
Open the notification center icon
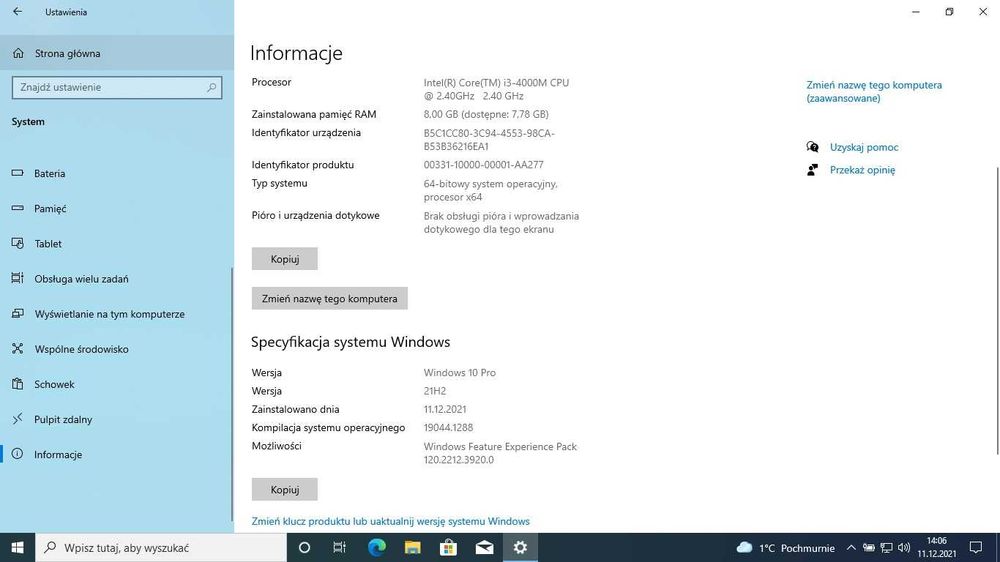point(976,547)
